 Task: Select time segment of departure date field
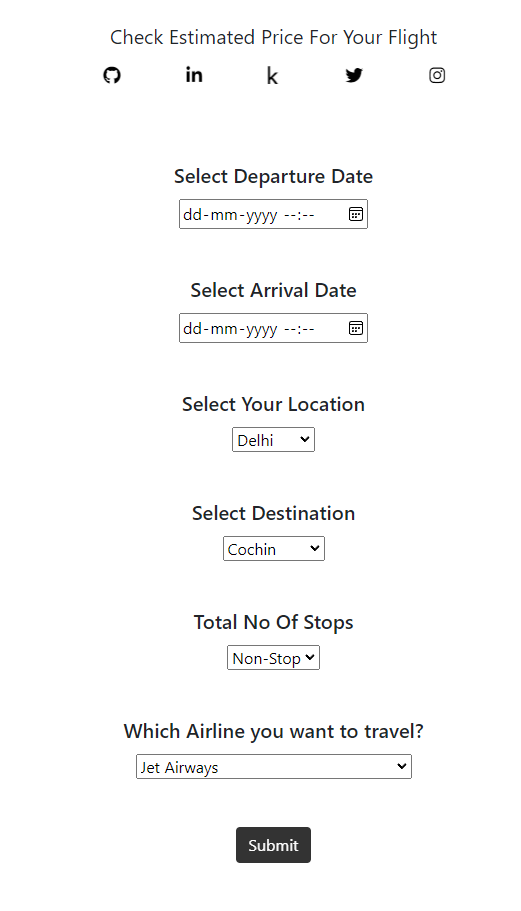[x=299, y=215]
